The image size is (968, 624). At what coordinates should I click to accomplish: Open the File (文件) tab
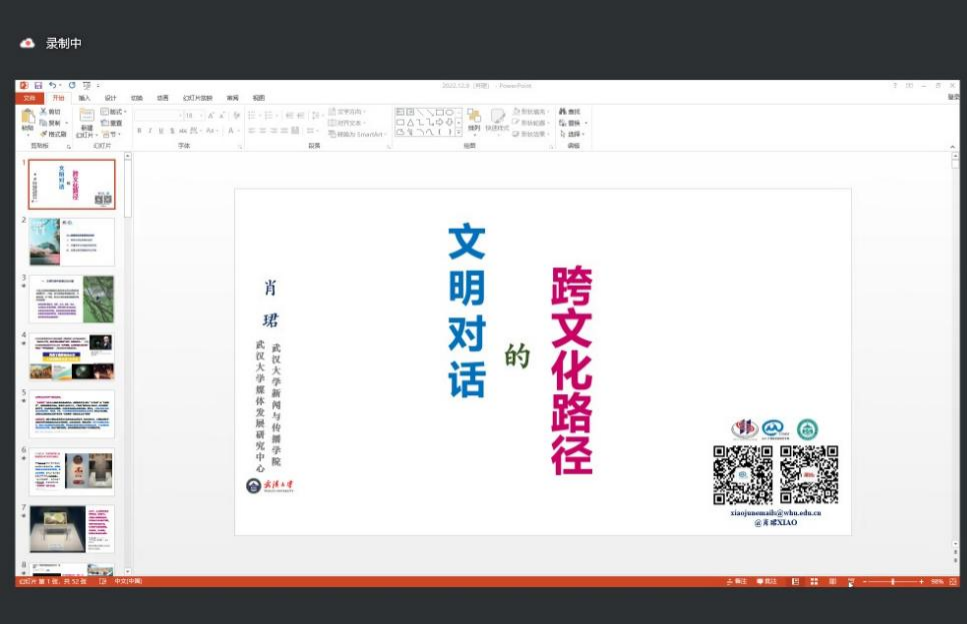pyautogui.click(x=29, y=98)
